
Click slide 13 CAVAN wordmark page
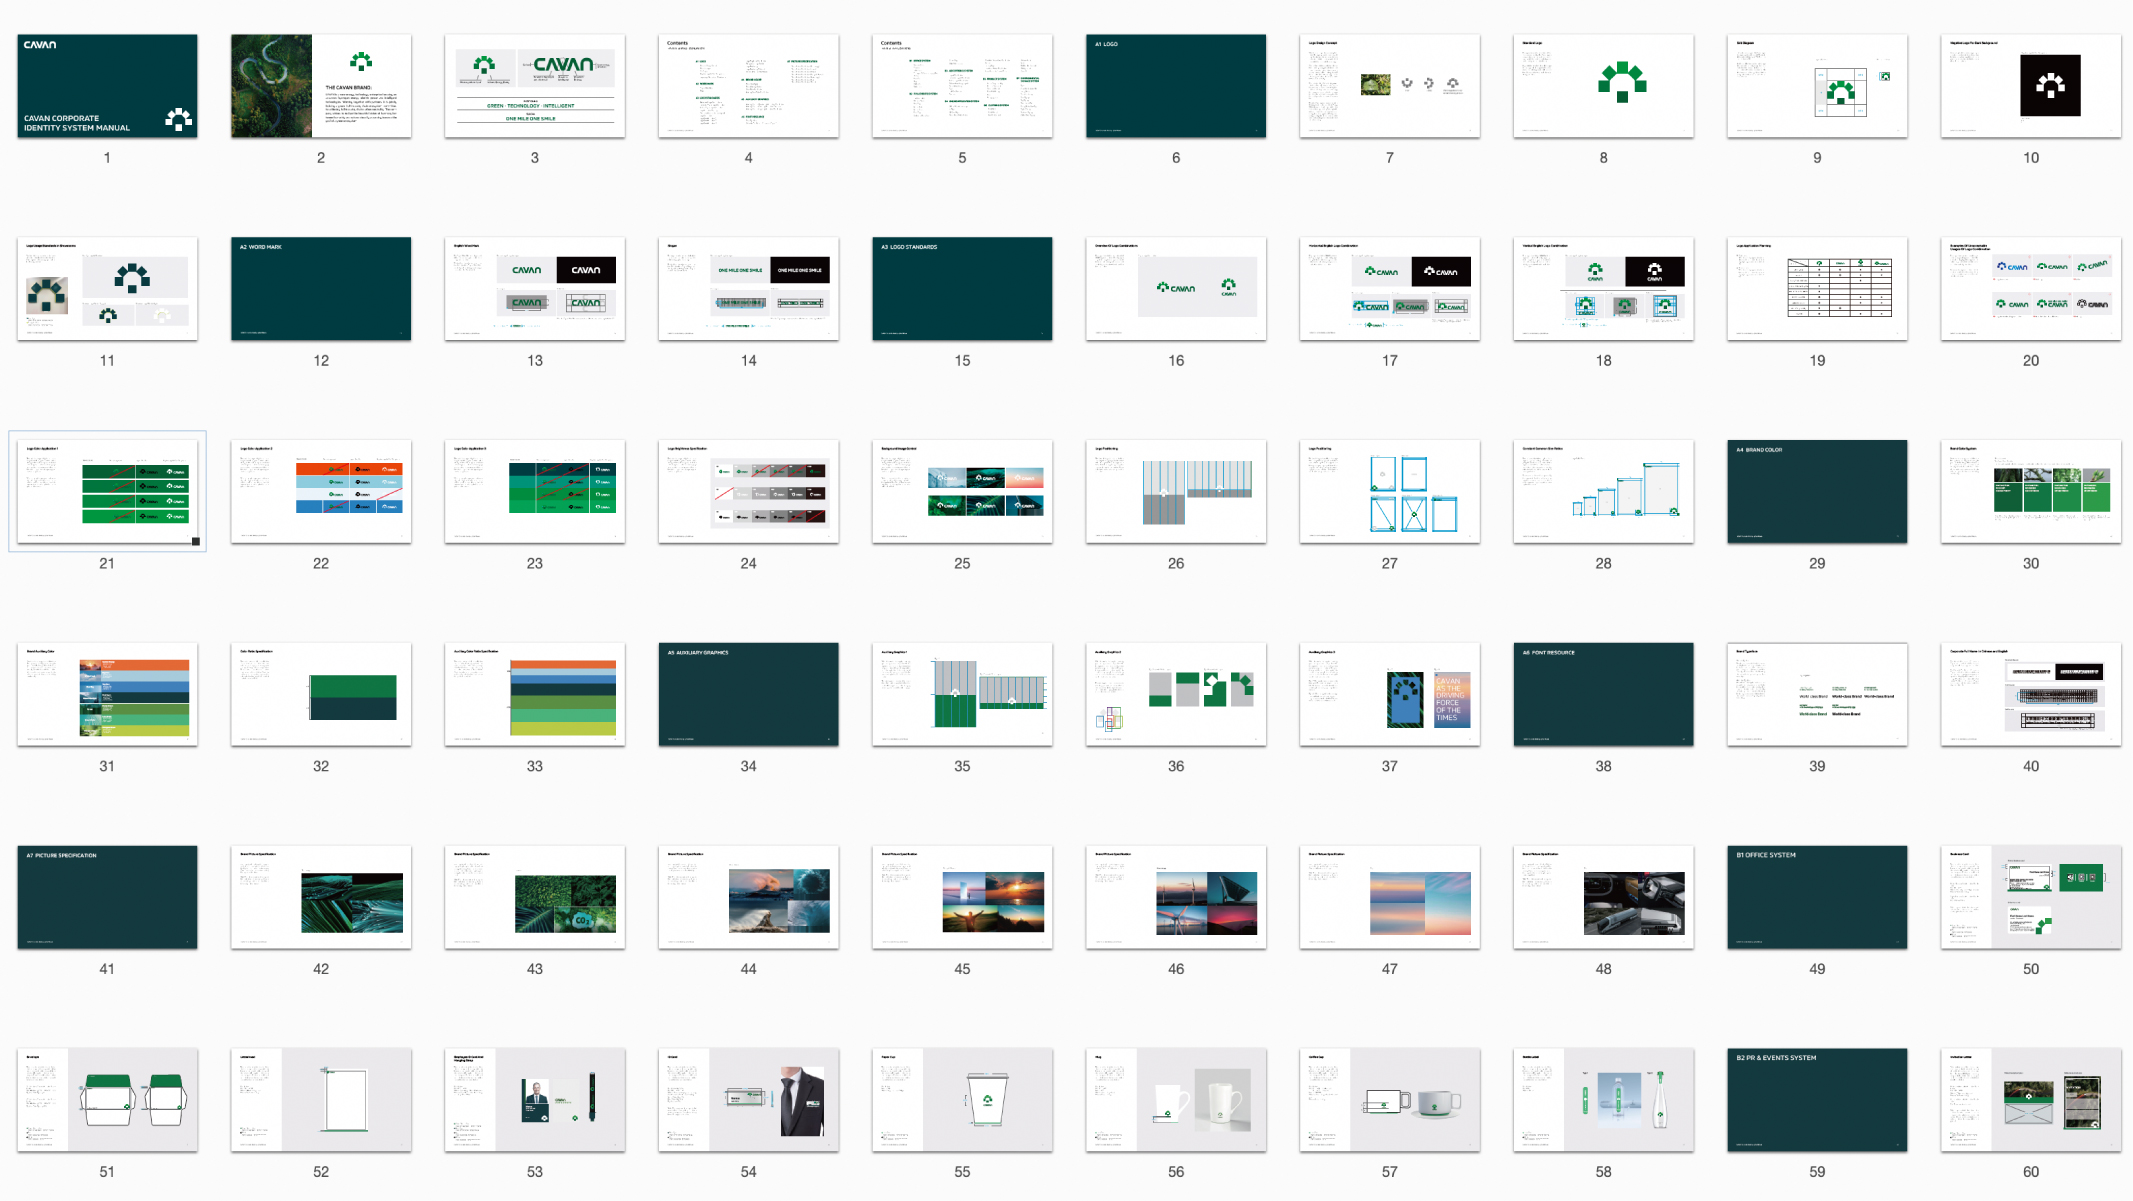click(535, 289)
